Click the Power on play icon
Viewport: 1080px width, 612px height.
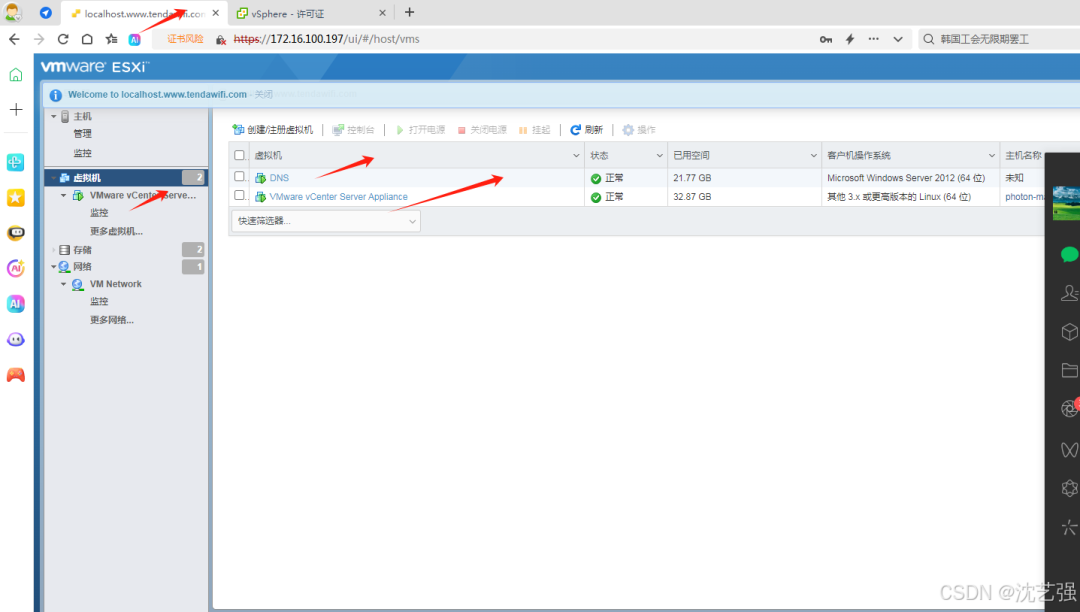[x=399, y=129]
